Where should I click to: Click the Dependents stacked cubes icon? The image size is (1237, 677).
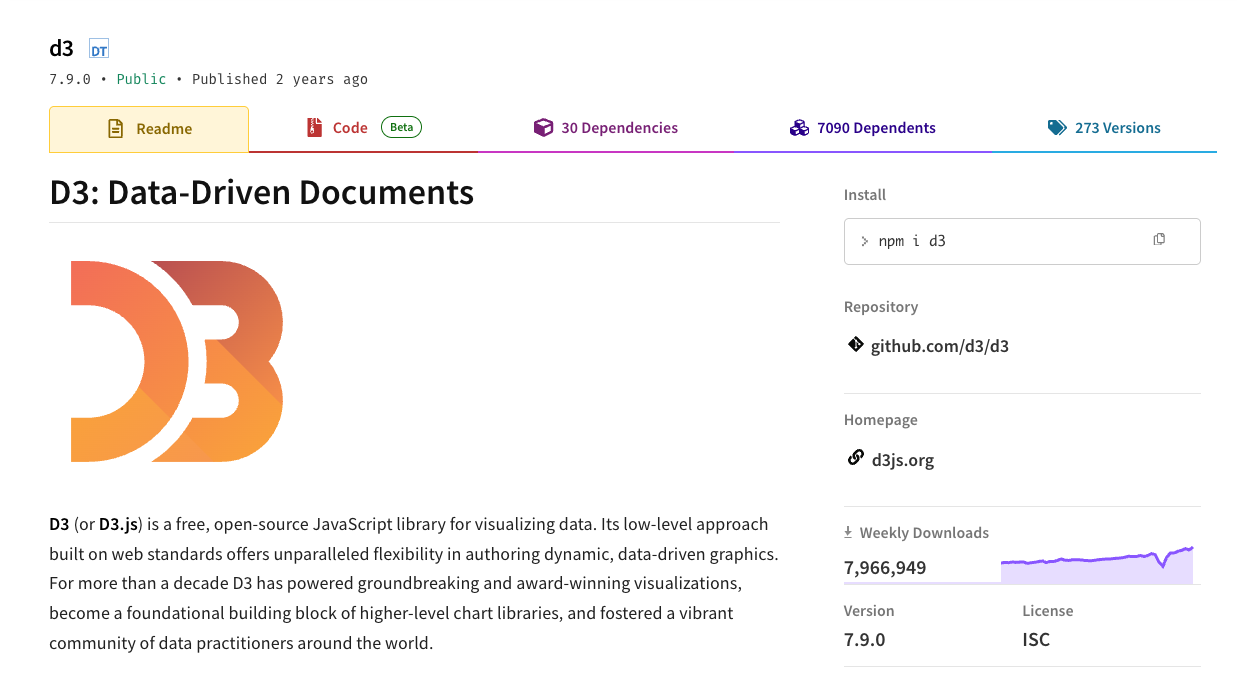(799, 127)
